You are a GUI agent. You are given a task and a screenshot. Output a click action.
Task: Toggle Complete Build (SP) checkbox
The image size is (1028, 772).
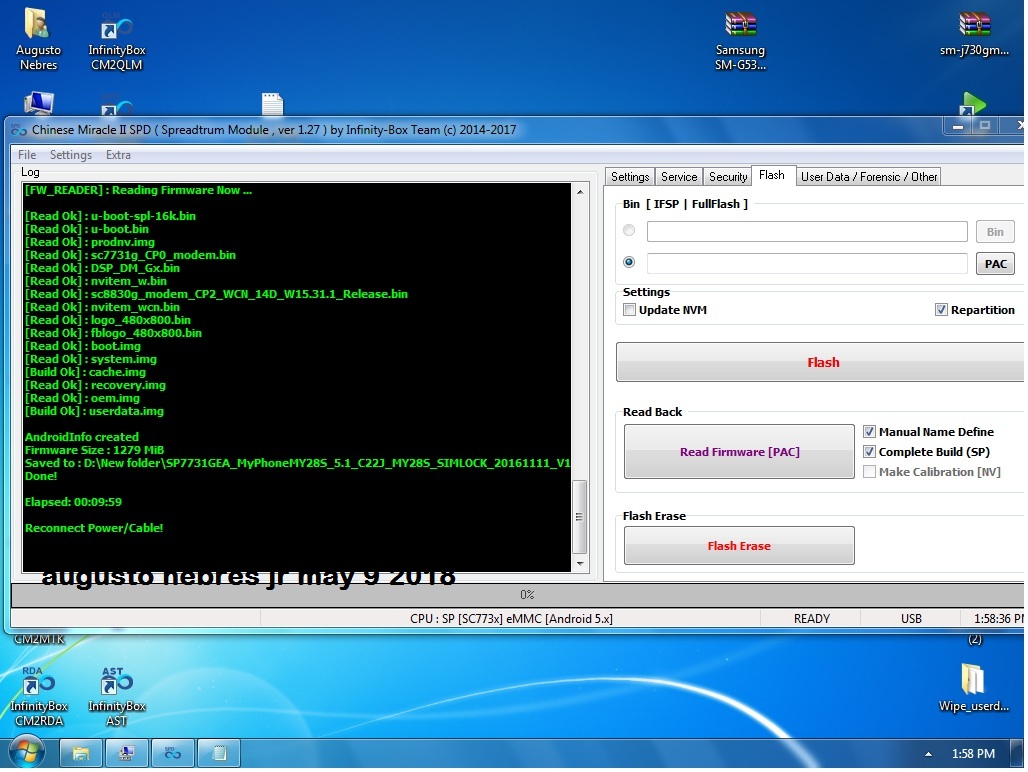[x=869, y=451]
